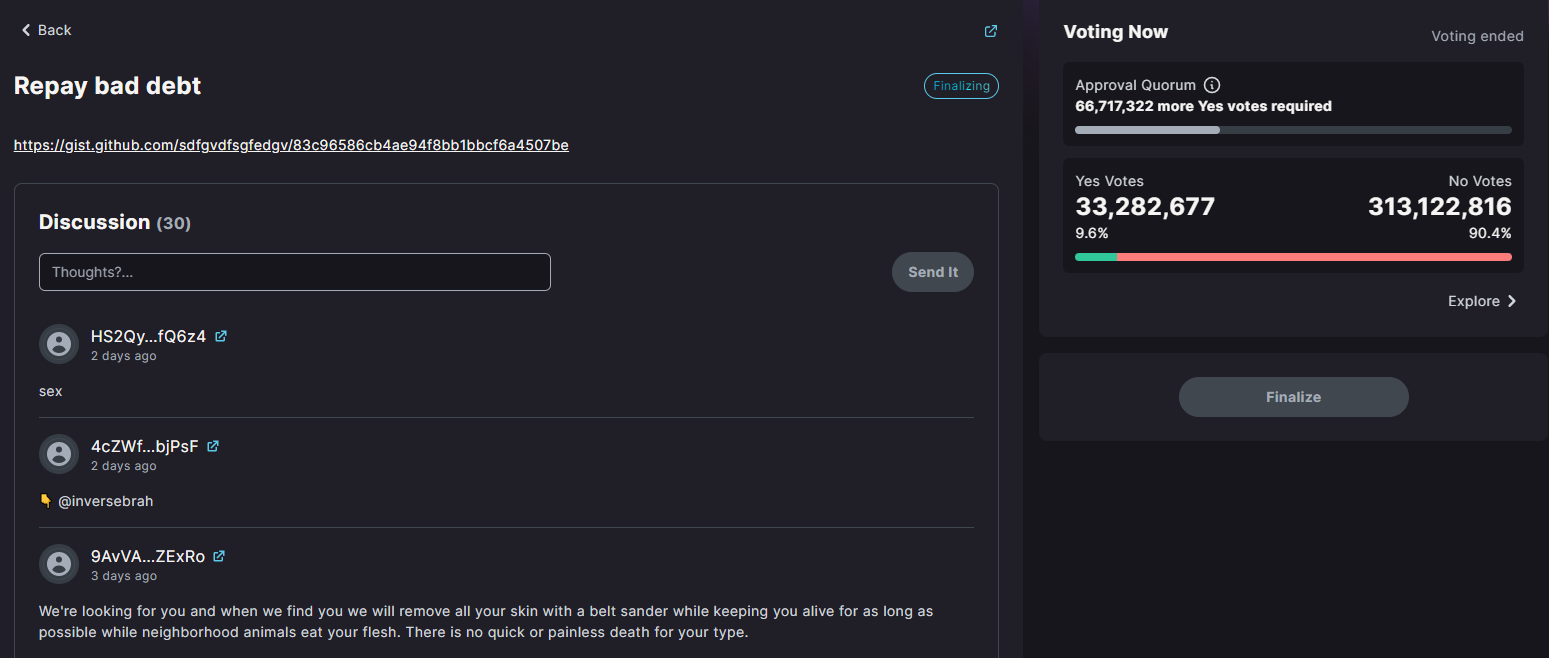The image size is (1549, 658).
Task: Select the 9AvVA...ZExRo commenter name
Action: tap(147, 556)
